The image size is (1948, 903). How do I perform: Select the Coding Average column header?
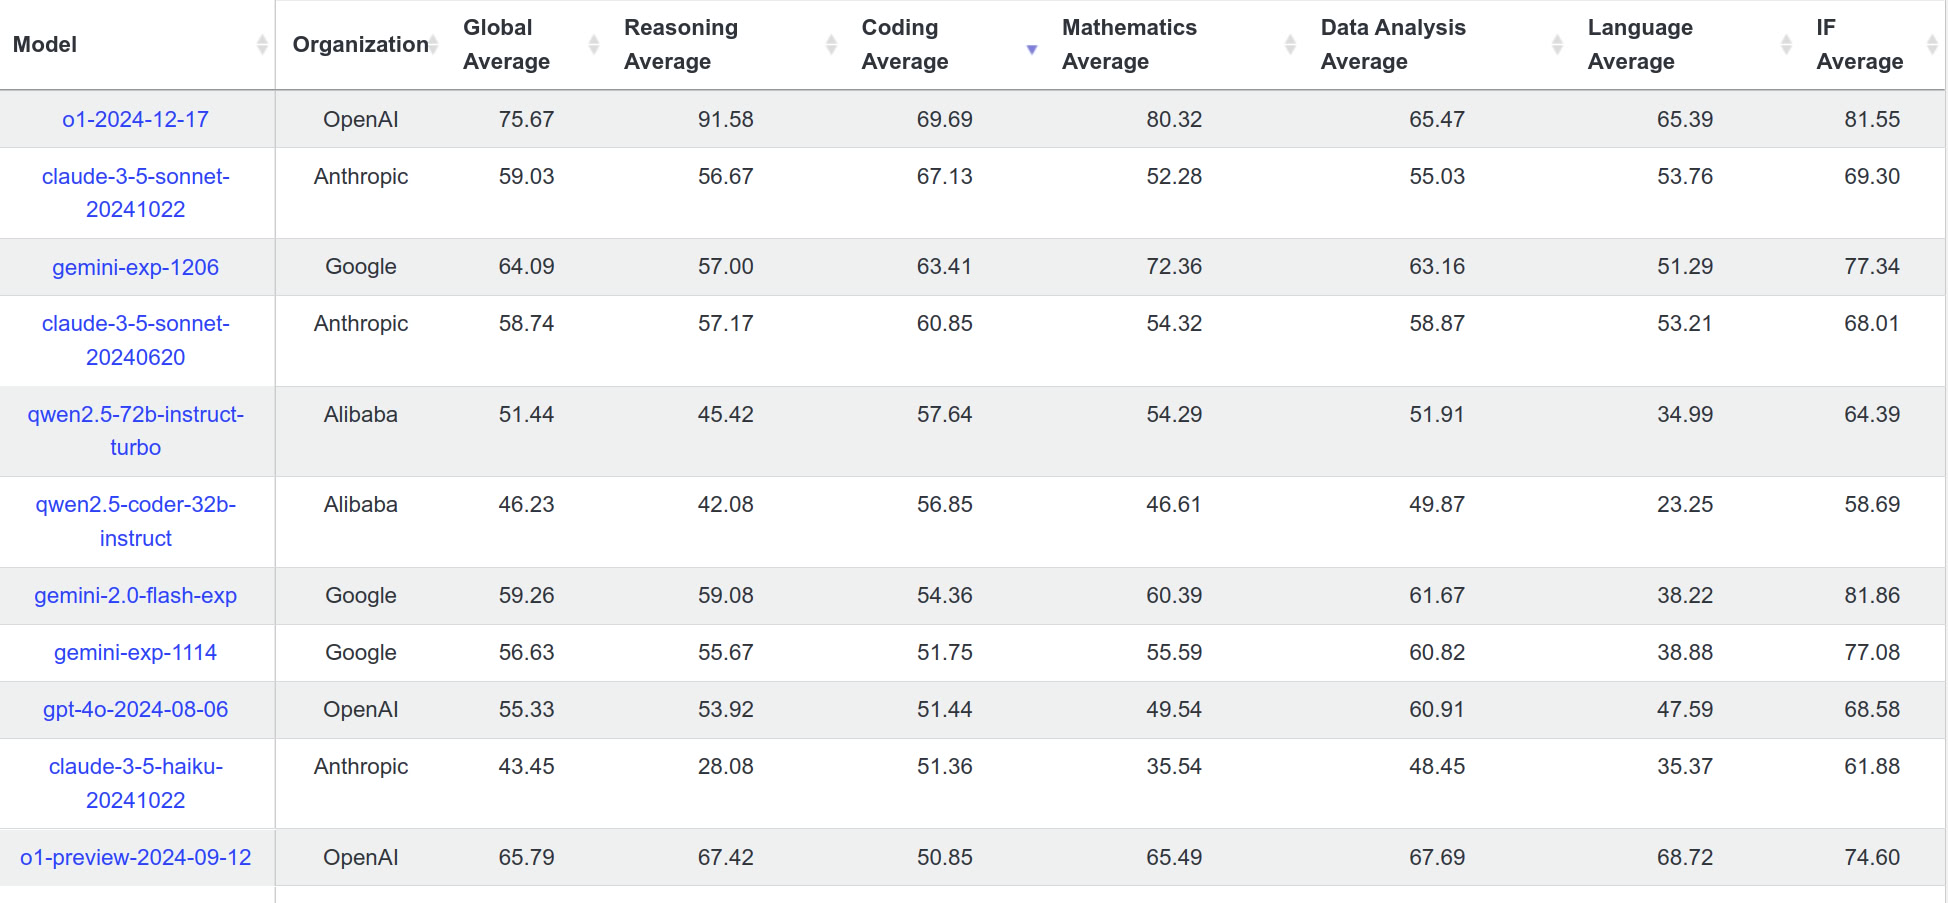coord(904,44)
